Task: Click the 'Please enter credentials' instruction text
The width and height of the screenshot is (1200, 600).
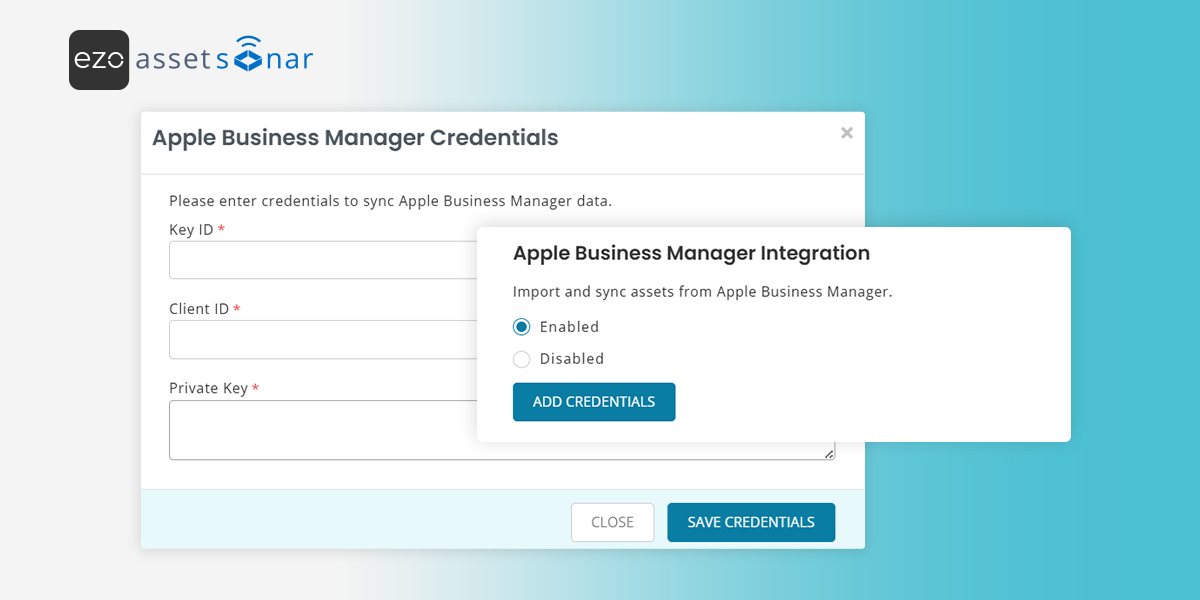Action: tap(390, 201)
